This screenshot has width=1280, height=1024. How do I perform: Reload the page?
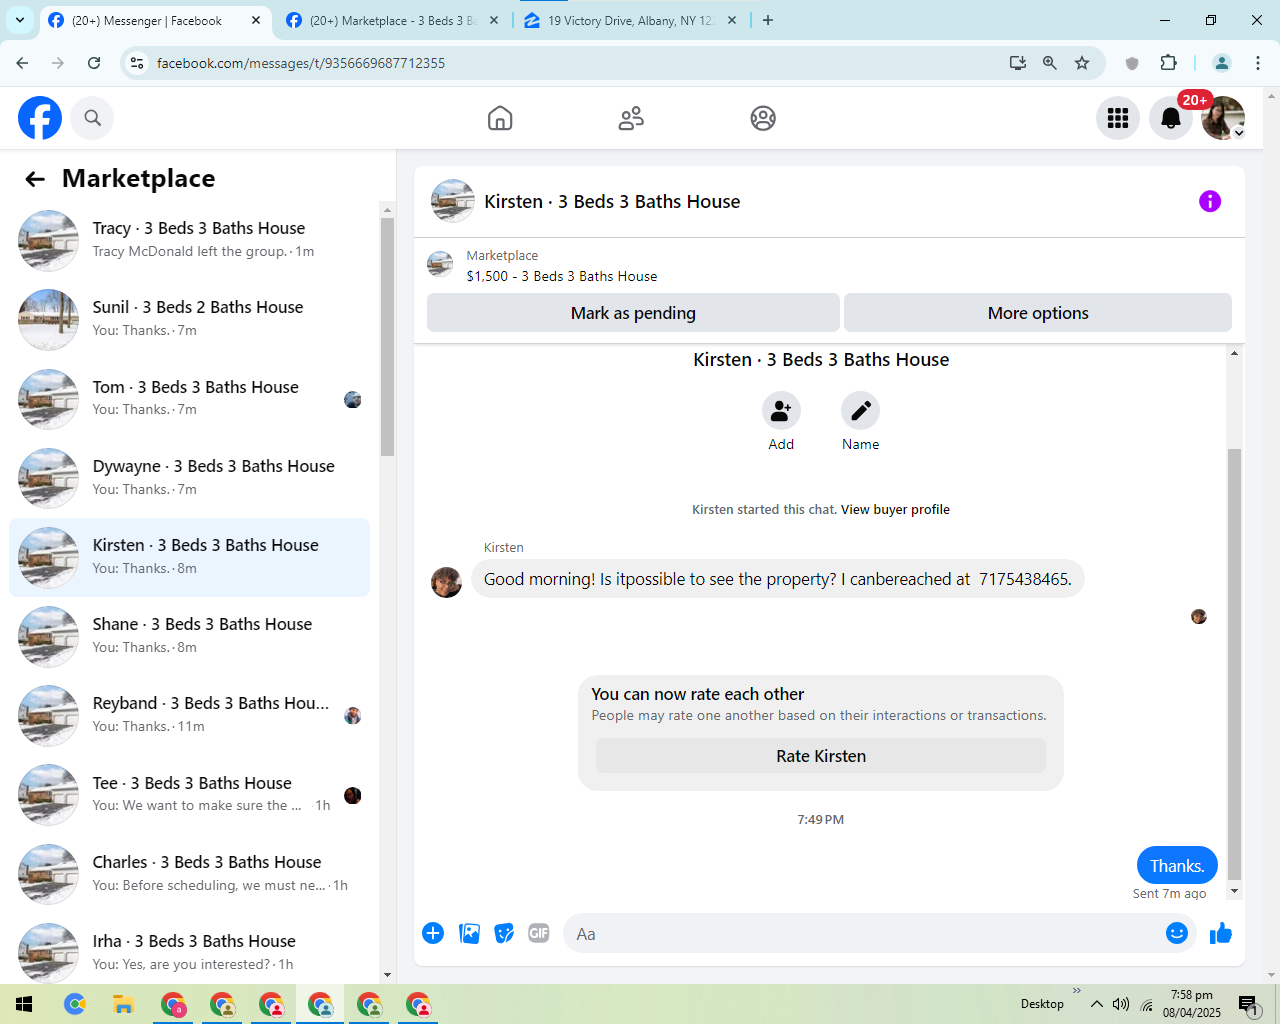pos(94,63)
